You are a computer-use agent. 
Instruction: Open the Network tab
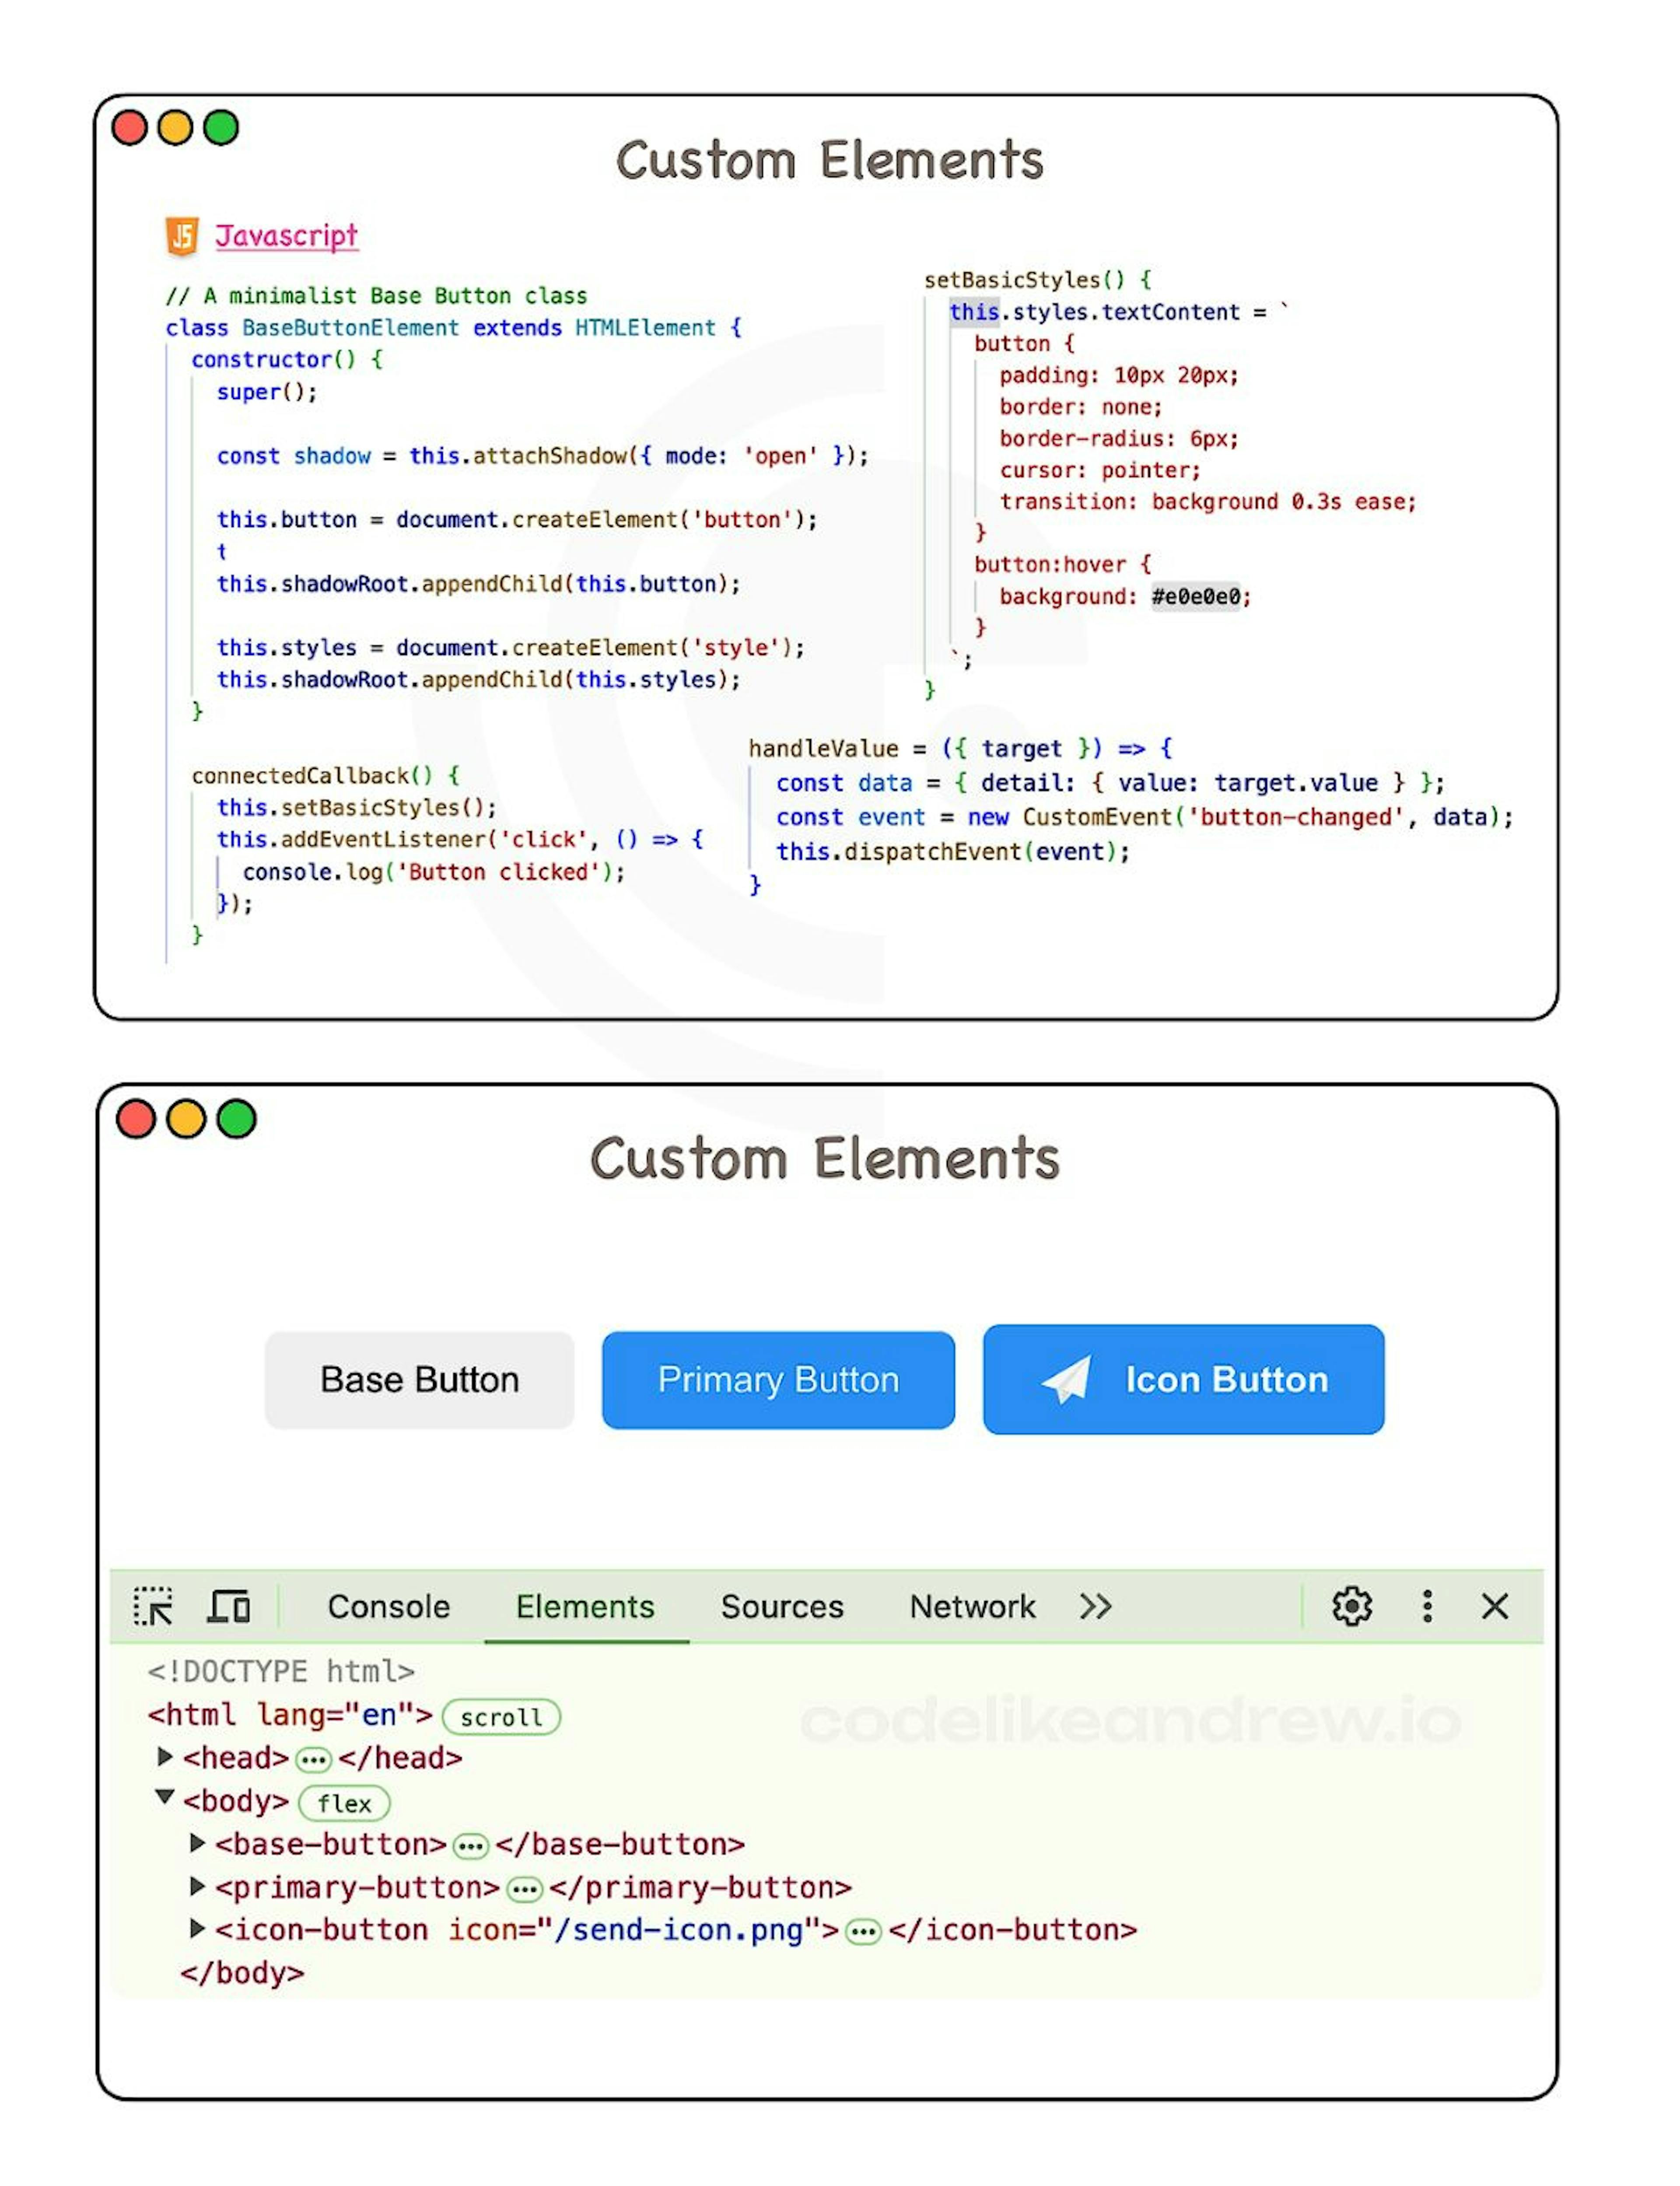[x=972, y=1606]
